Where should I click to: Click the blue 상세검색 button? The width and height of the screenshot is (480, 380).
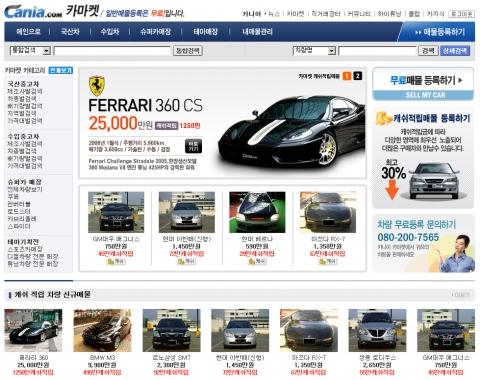tap(455, 51)
